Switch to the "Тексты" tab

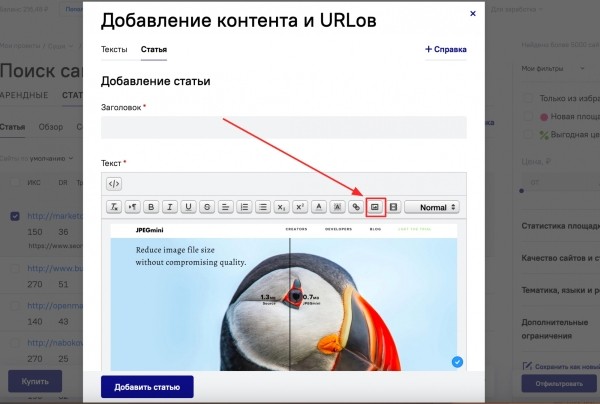(115, 49)
